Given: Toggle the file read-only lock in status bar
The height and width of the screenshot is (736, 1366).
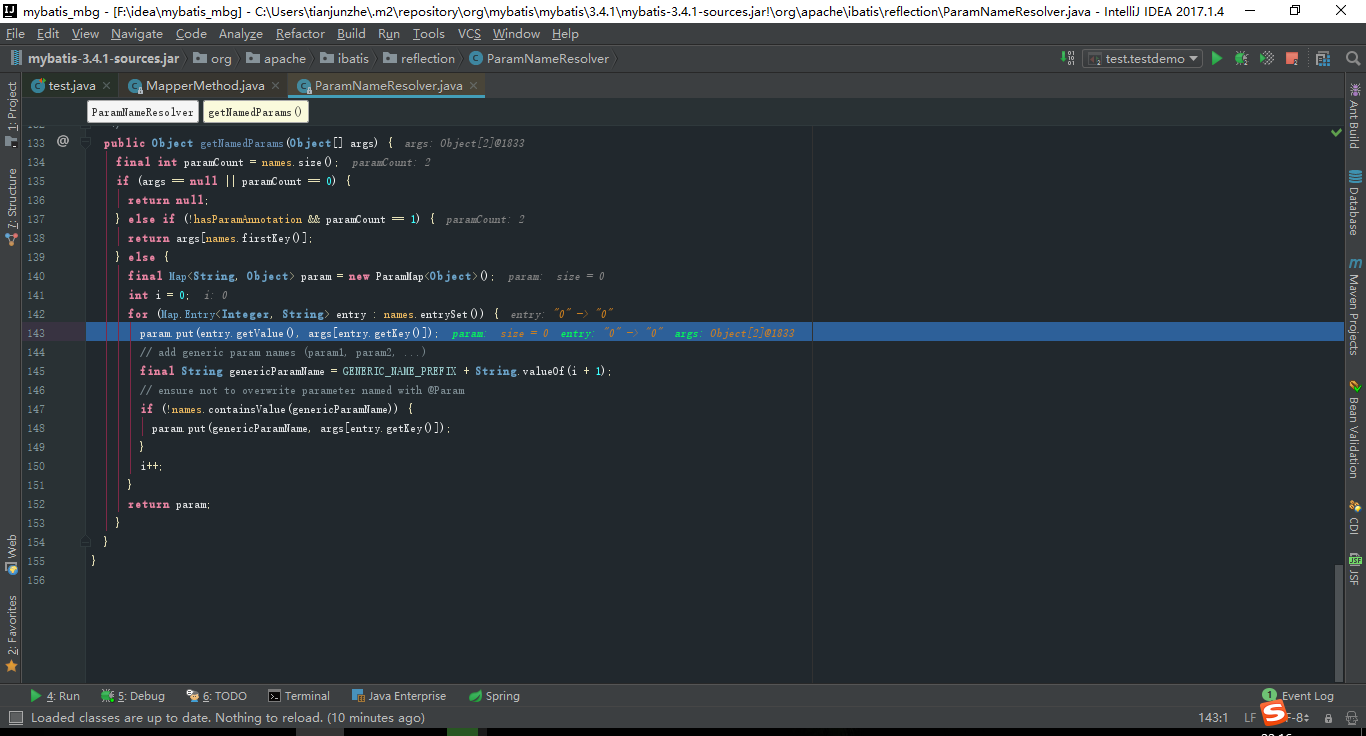Looking at the screenshot, I should pos(1329,717).
